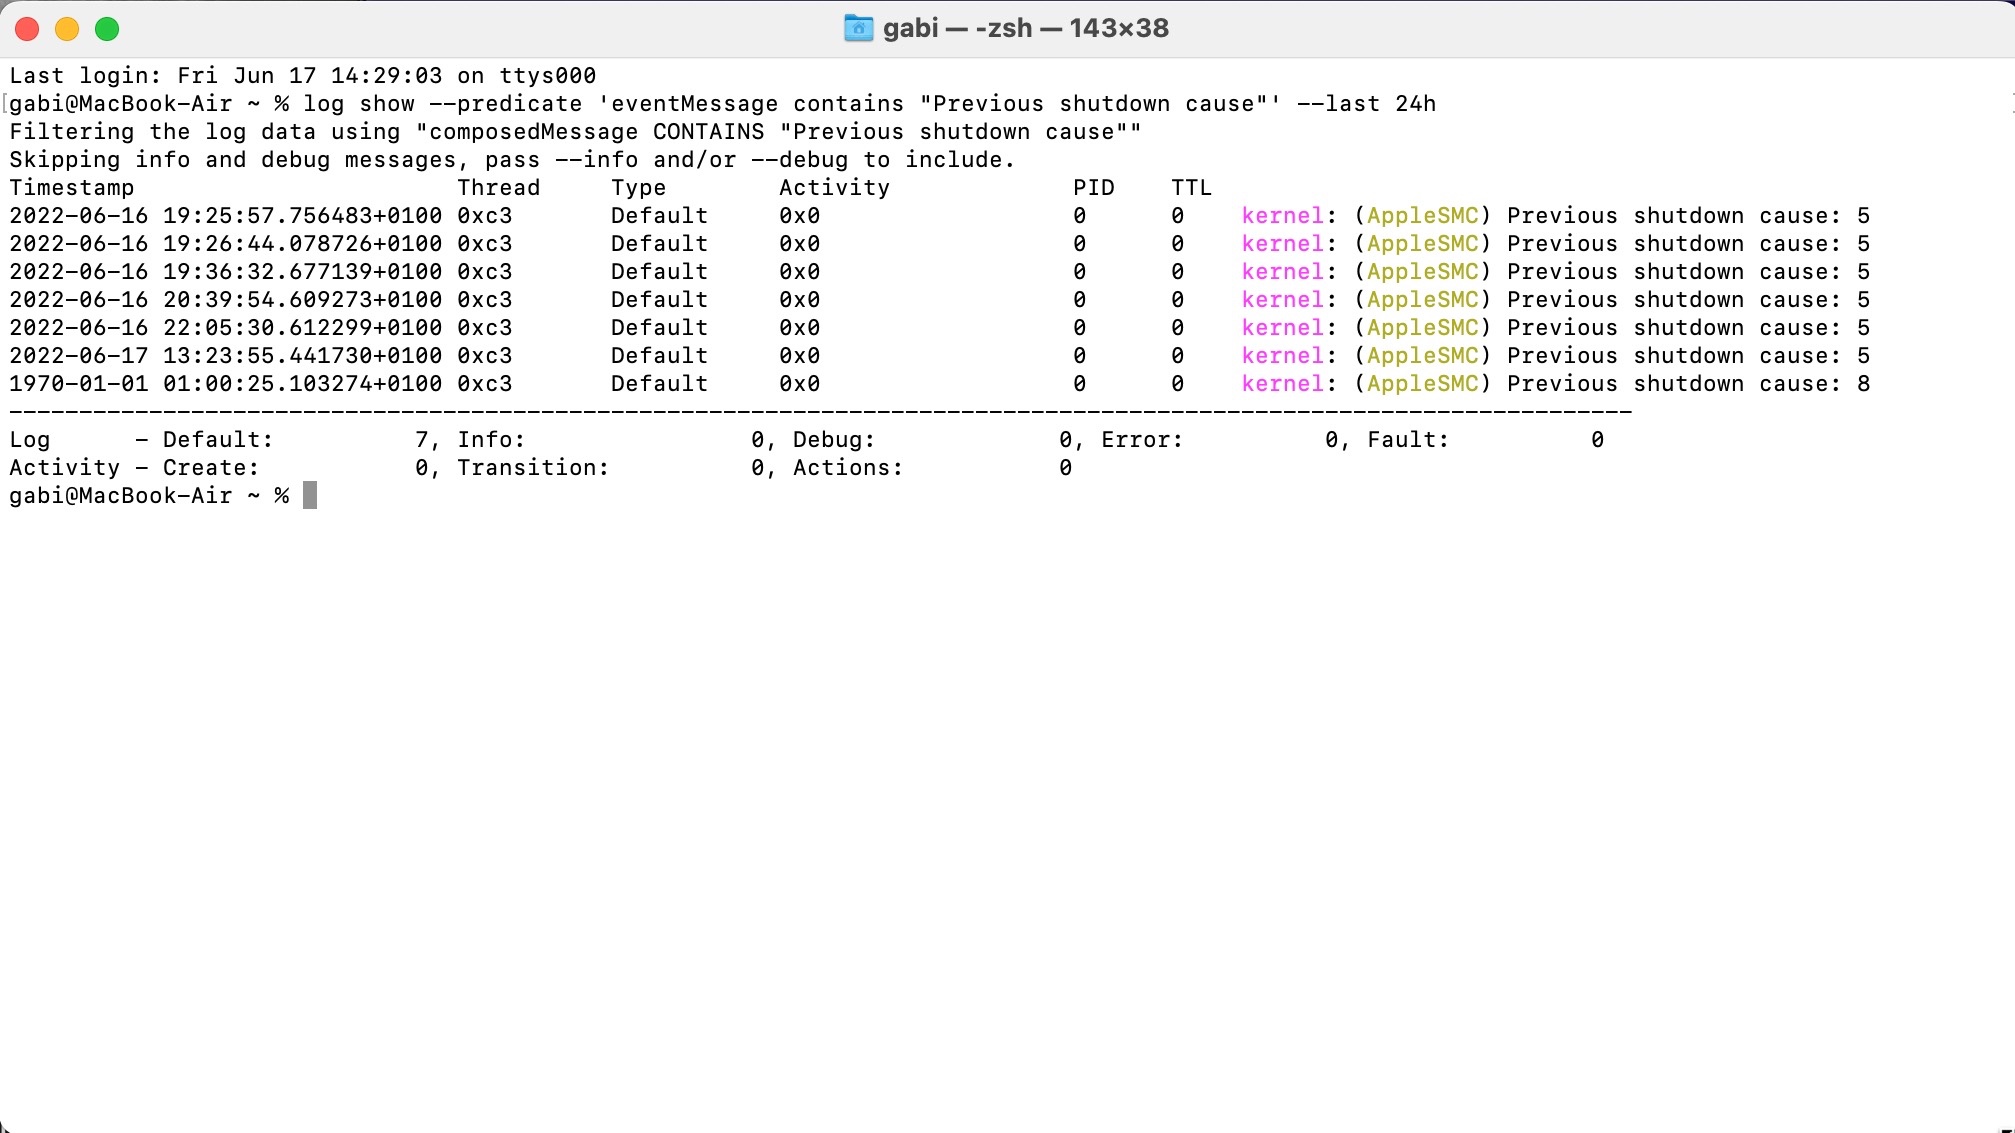Click the red close window button
The image size is (2015, 1133).
27,29
